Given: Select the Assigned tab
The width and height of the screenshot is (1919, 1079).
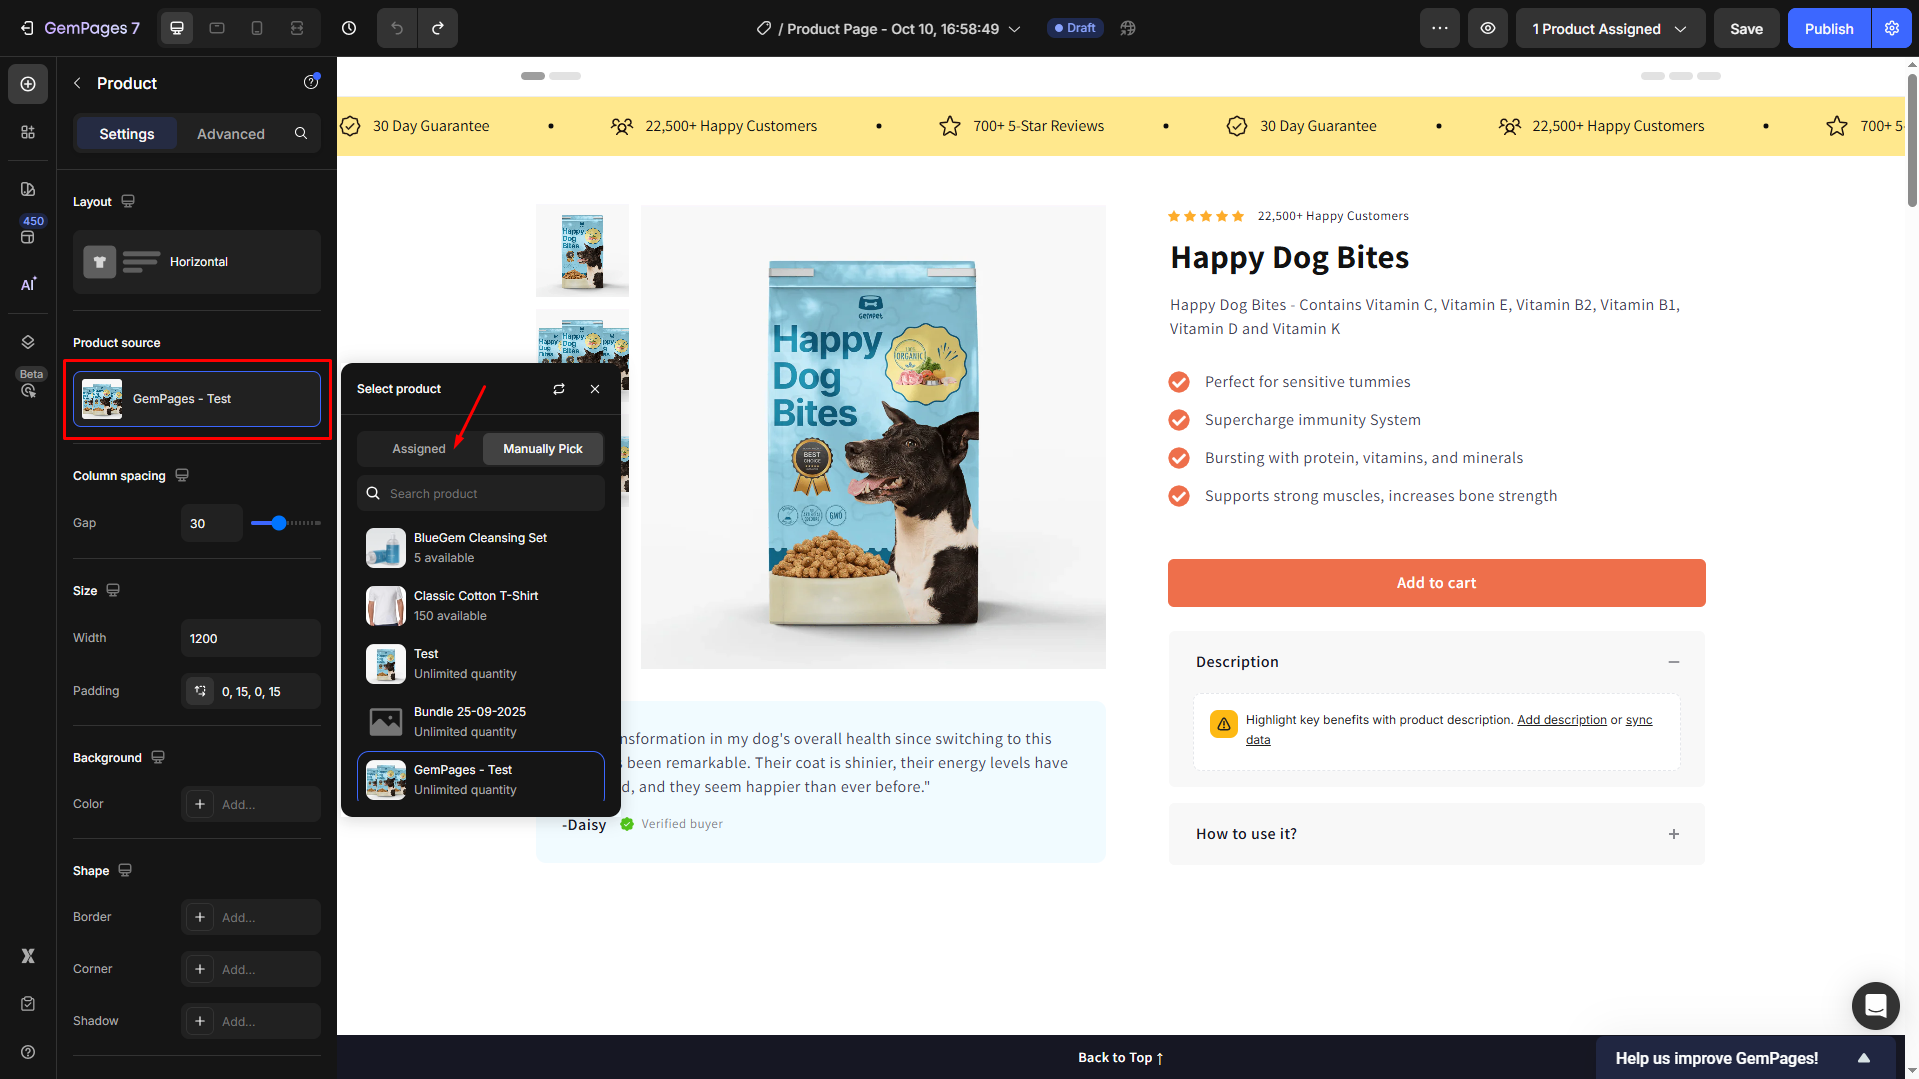Looking at the screenshot, I should click(x=418, y=449).
